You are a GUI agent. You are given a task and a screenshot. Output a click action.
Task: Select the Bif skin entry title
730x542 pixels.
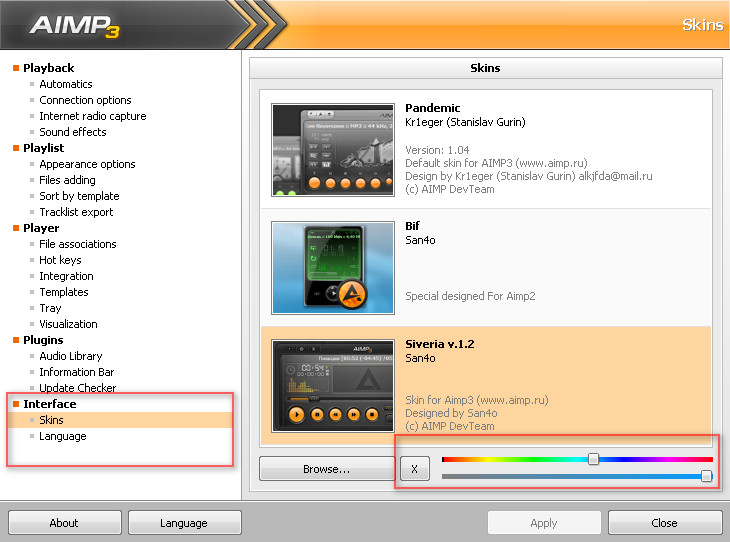(x=412, y=226)
